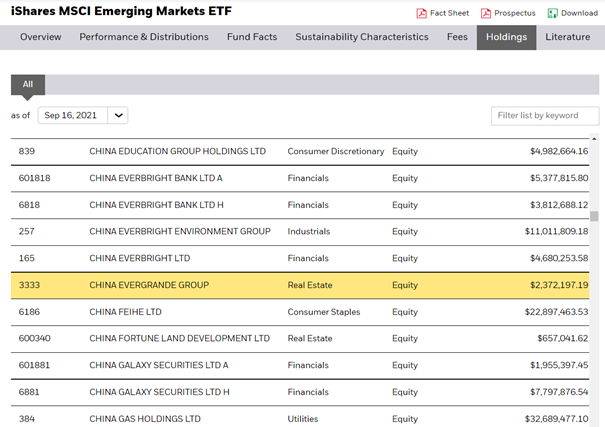Open the Literature tab
Image resolution: width=605 pixels, height=427 pixels.
point(568,37)
